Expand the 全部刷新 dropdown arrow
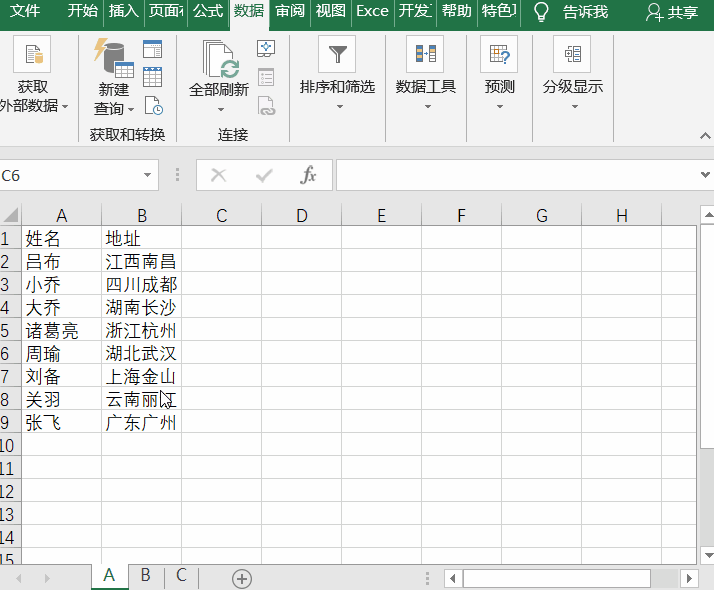Image resolution: width=714 pixels, height=590 pixels. 221,109
